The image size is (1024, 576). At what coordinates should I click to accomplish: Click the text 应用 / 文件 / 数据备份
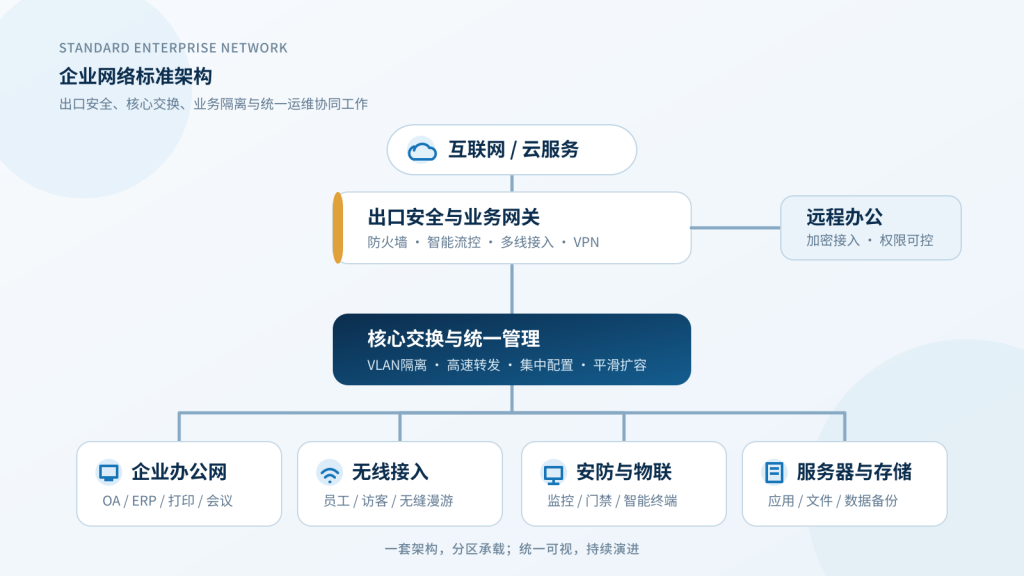pos(833,501)
